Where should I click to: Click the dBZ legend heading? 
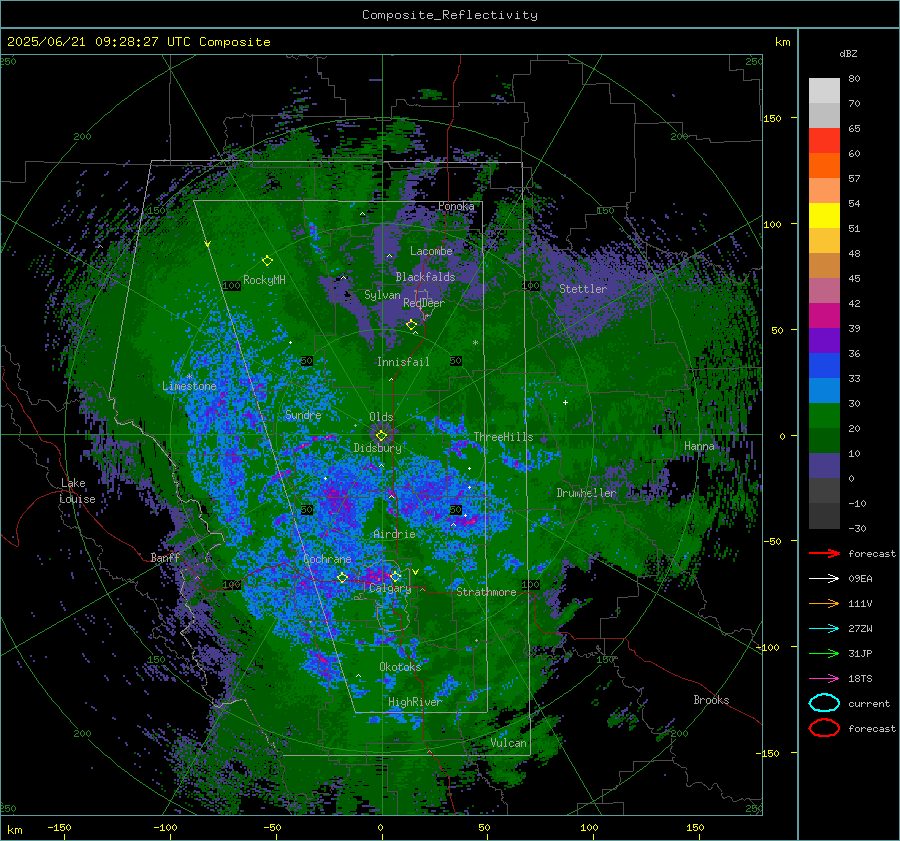coord(848,53)
